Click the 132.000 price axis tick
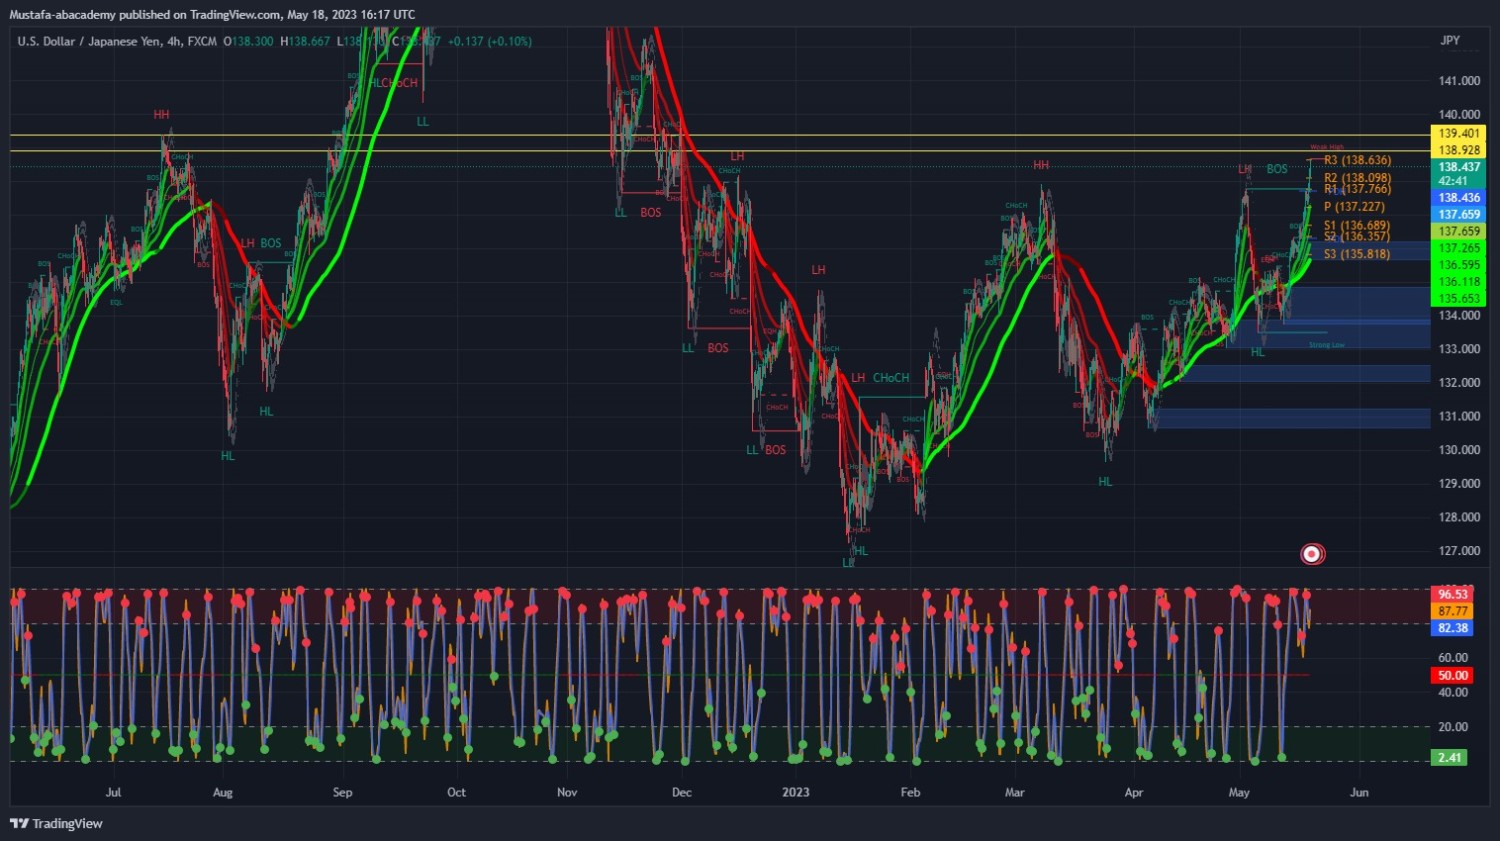 tap(1459, 383)
